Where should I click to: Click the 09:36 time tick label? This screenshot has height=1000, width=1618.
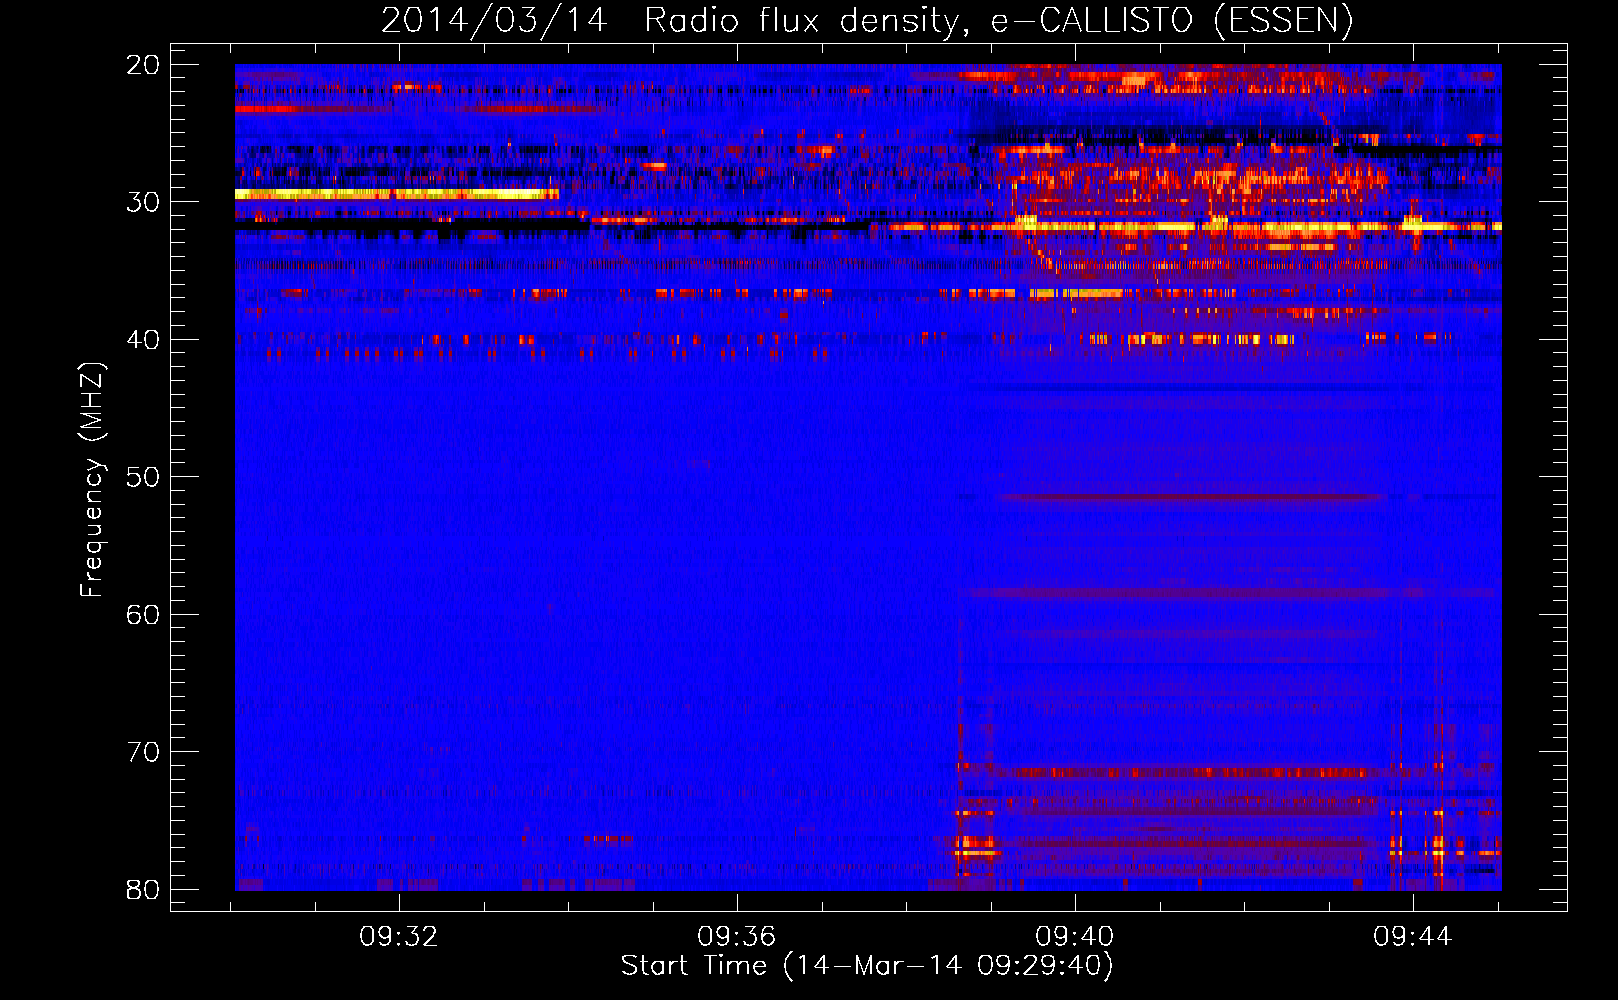pos(737,937)
